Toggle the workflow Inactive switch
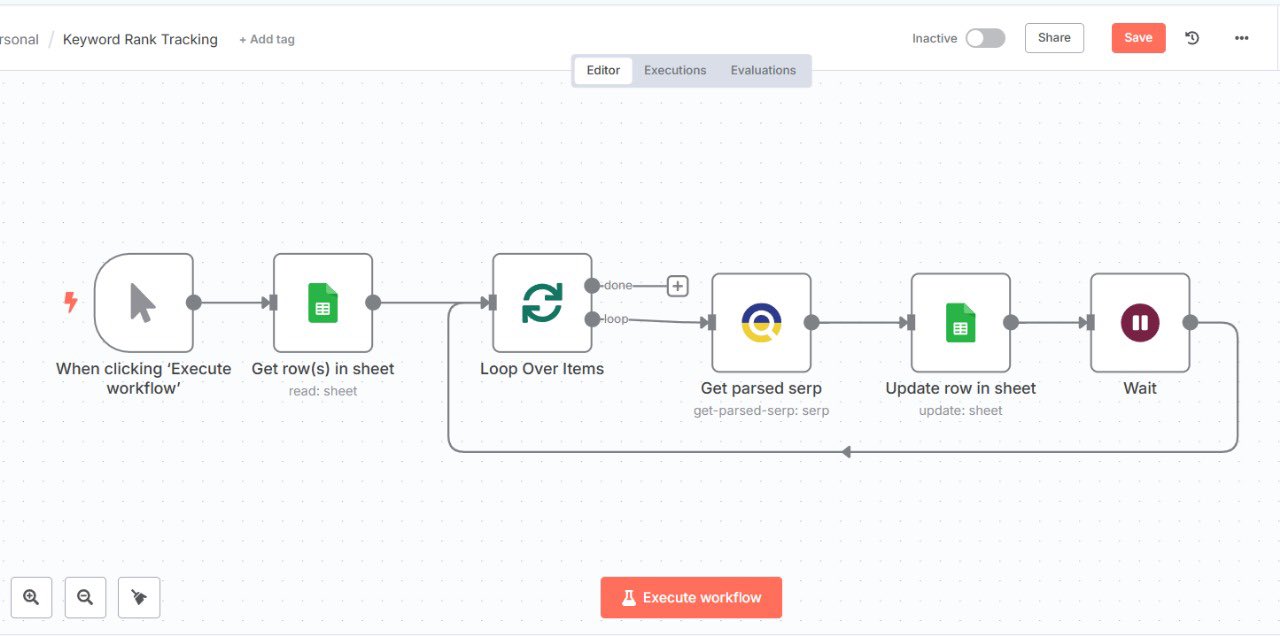 tap(984, 38)
